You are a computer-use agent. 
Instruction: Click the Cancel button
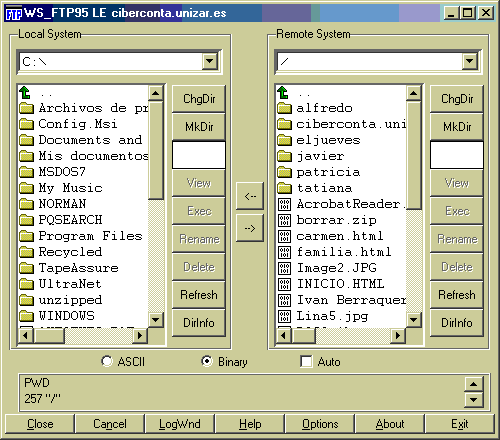click(110, 424)
